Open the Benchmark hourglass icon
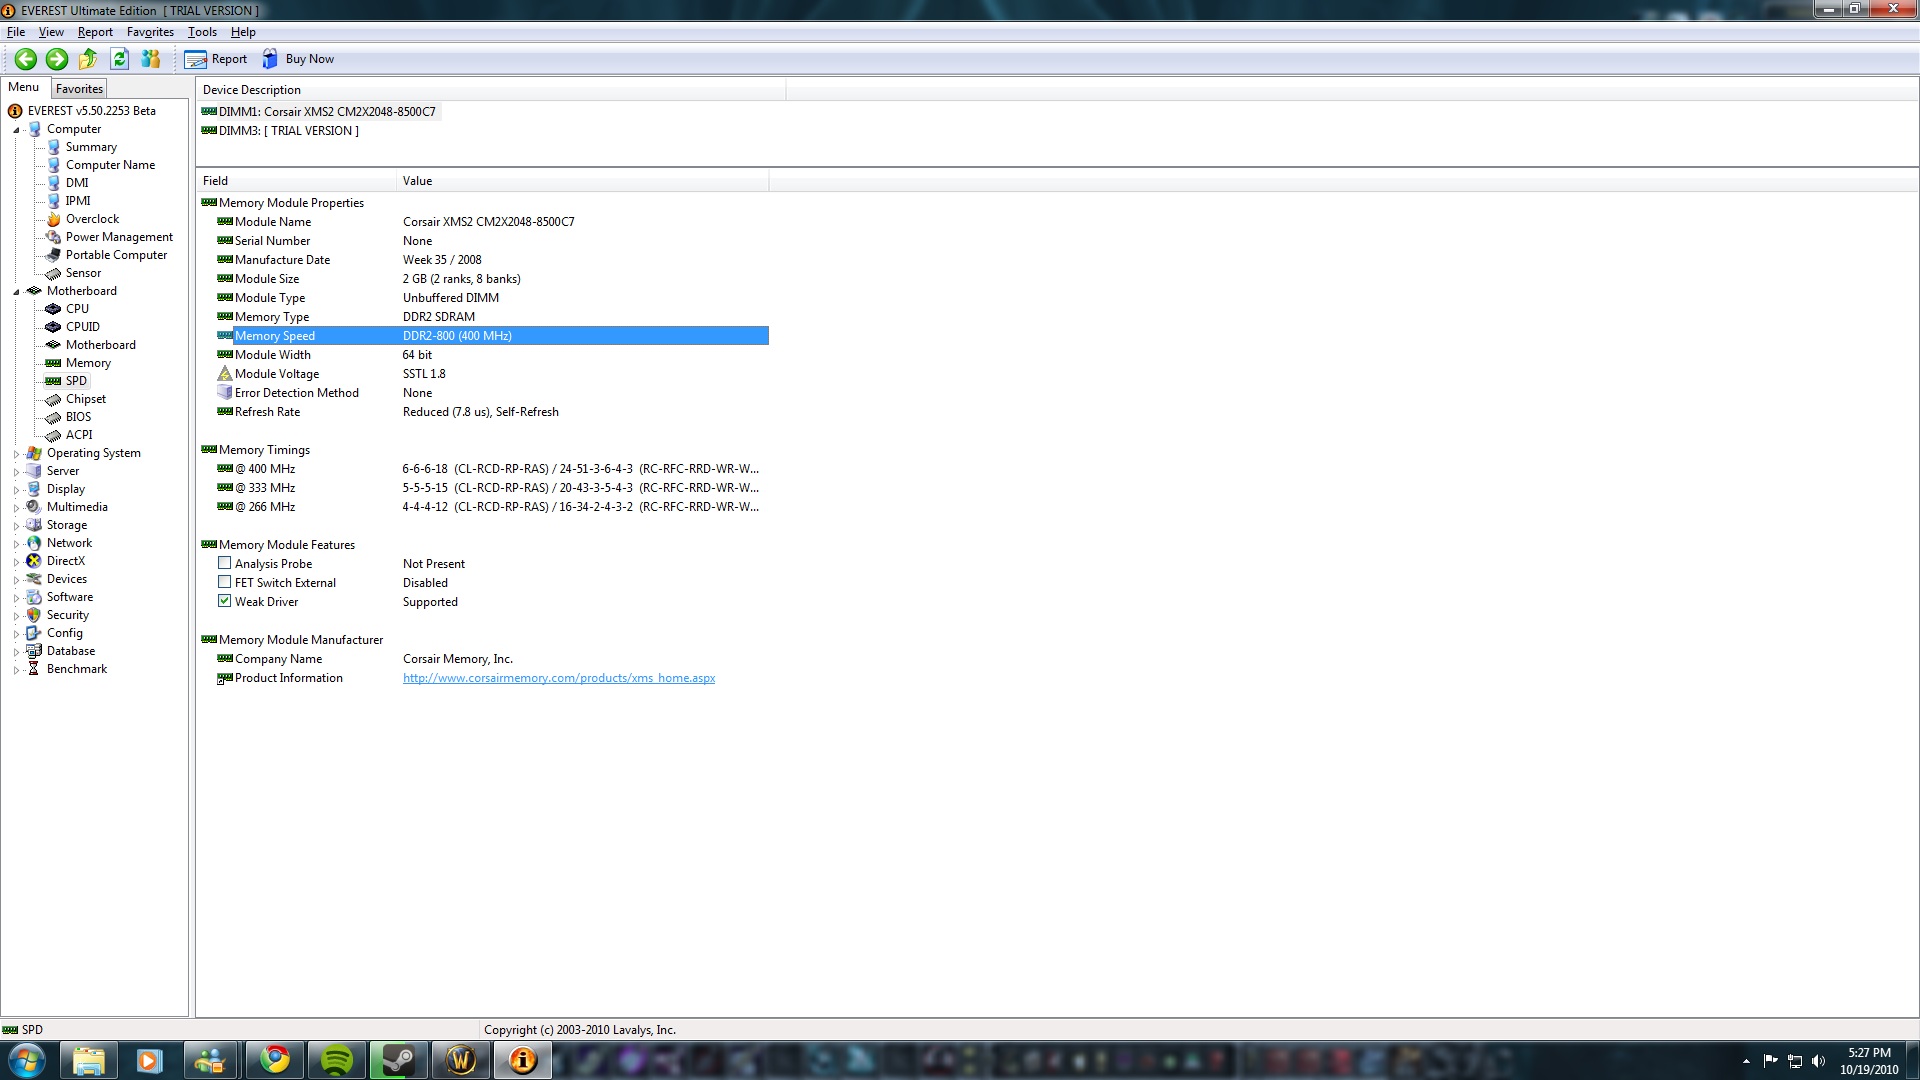 pos(34,669)
